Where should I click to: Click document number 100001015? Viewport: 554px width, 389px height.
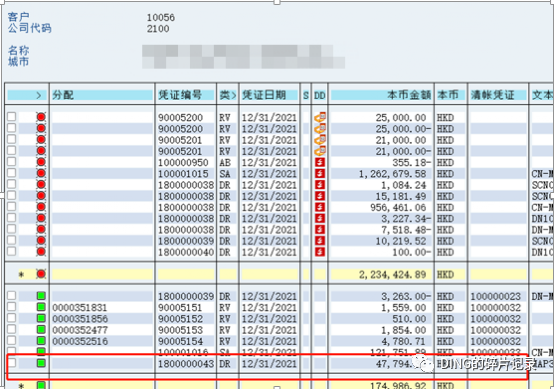coord(183,174)
